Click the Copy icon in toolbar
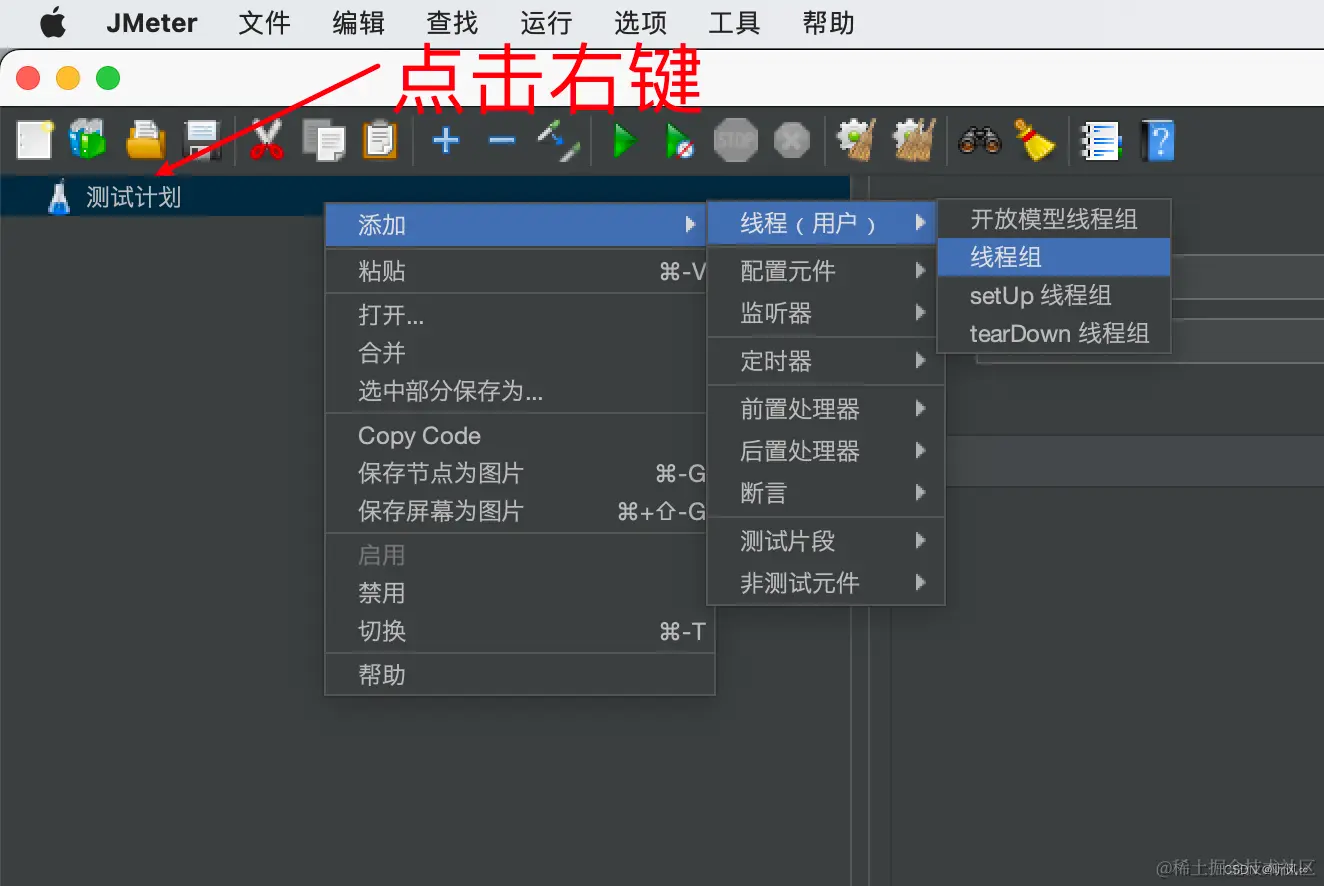Image resolution: width=1324 pixels, height=886 pixels. (323, 140)
